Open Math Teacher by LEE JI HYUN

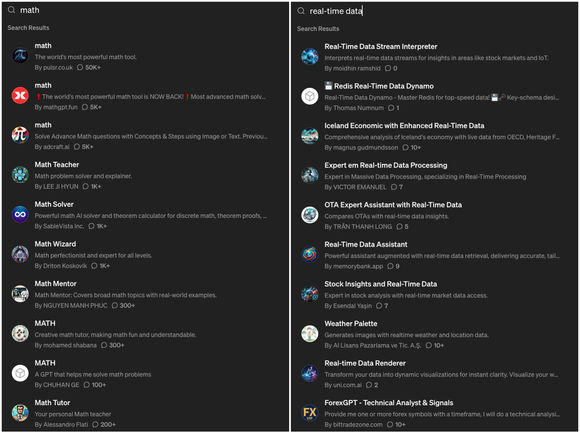coord(144,175)
